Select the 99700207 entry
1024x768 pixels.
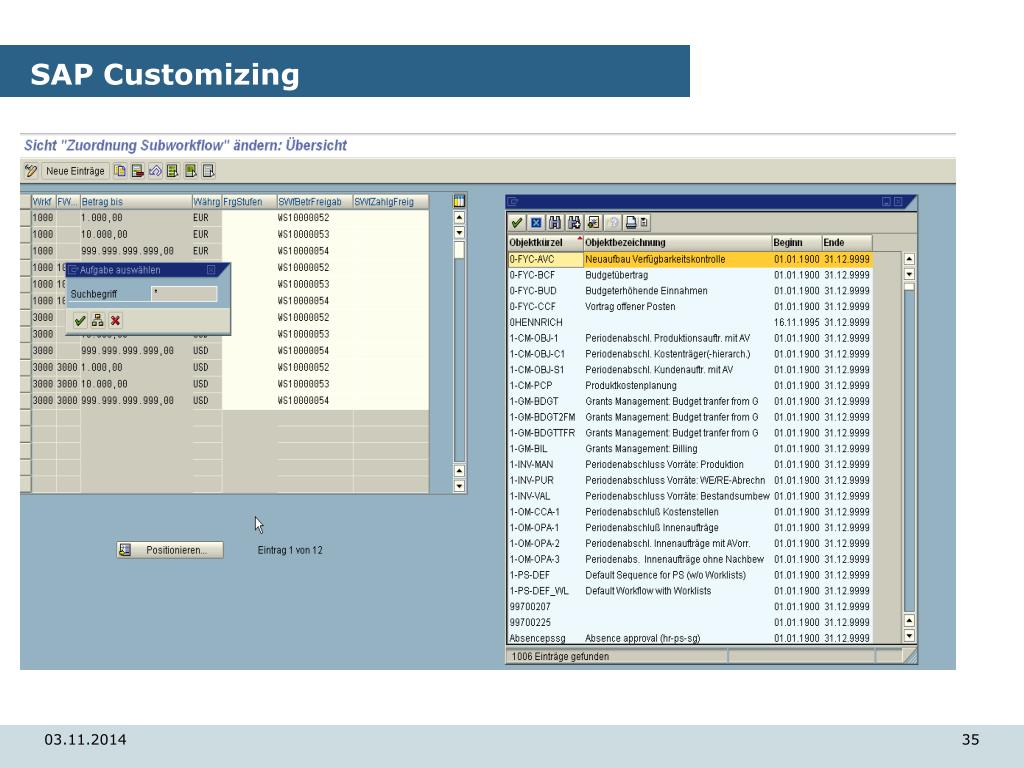[690, 607]
